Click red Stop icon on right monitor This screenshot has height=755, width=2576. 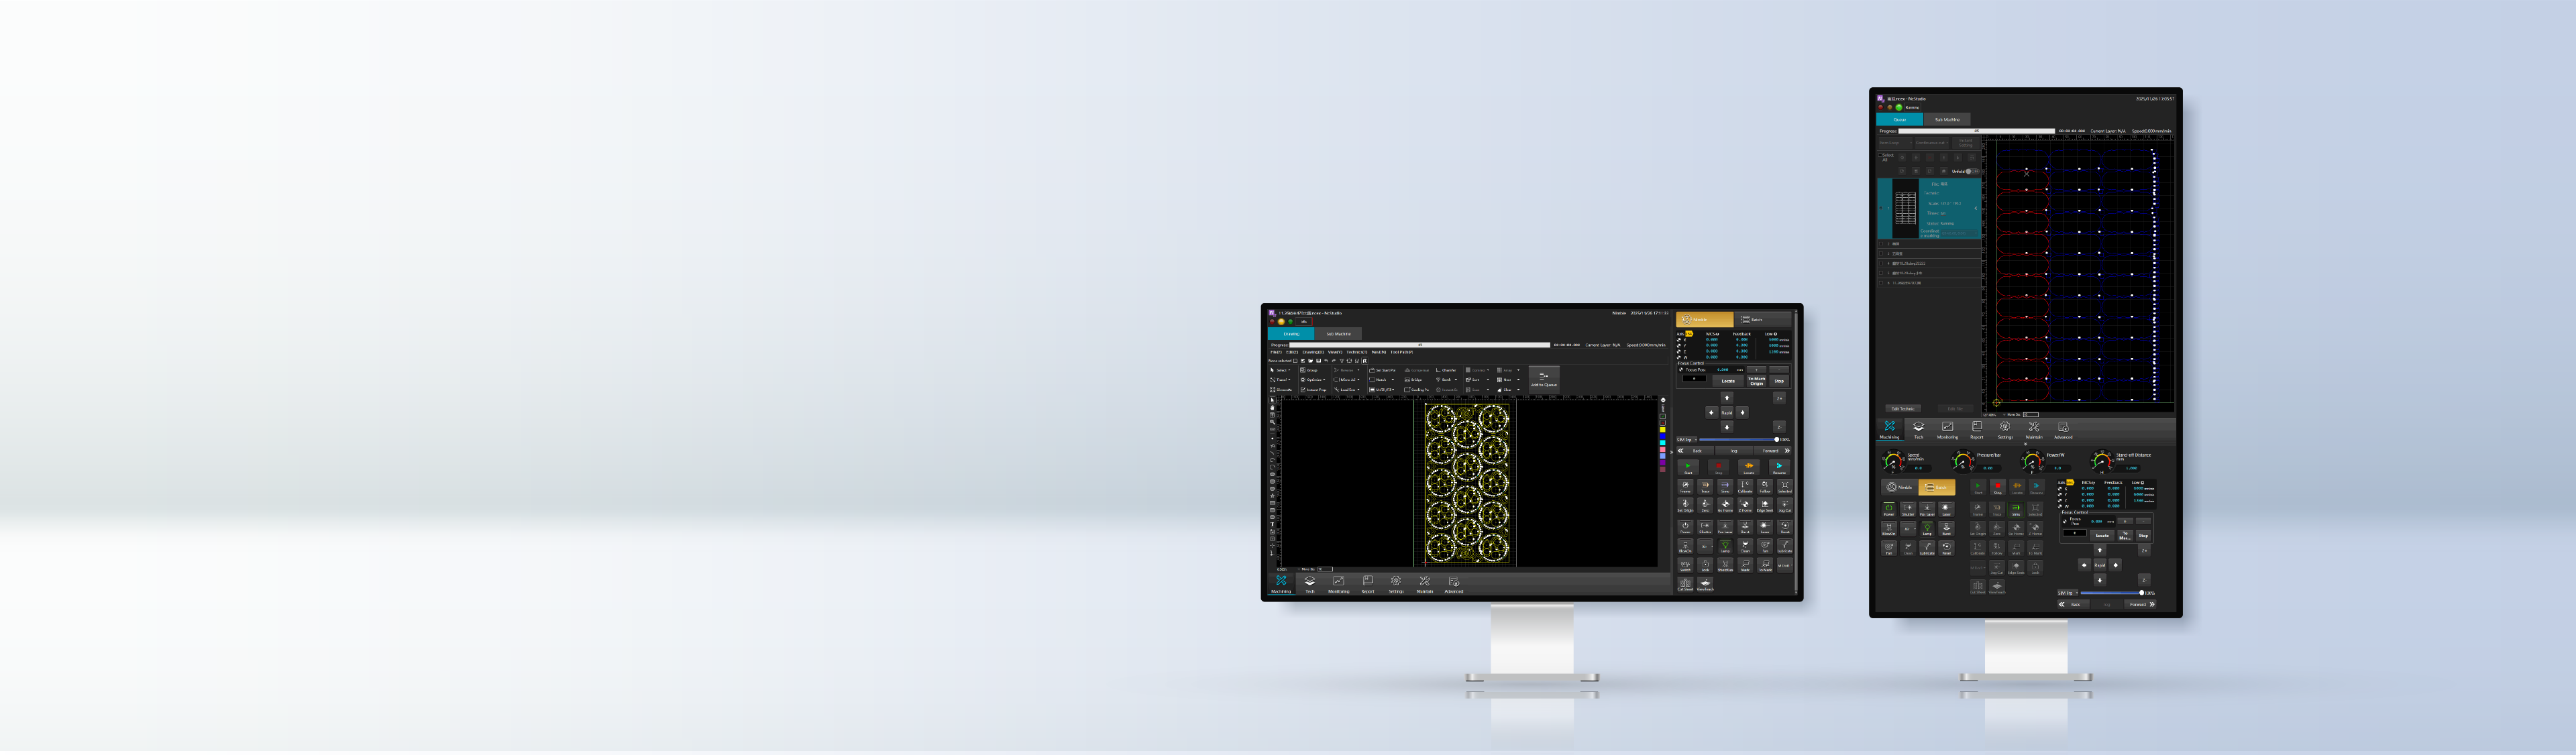[x=1998, y=487]
